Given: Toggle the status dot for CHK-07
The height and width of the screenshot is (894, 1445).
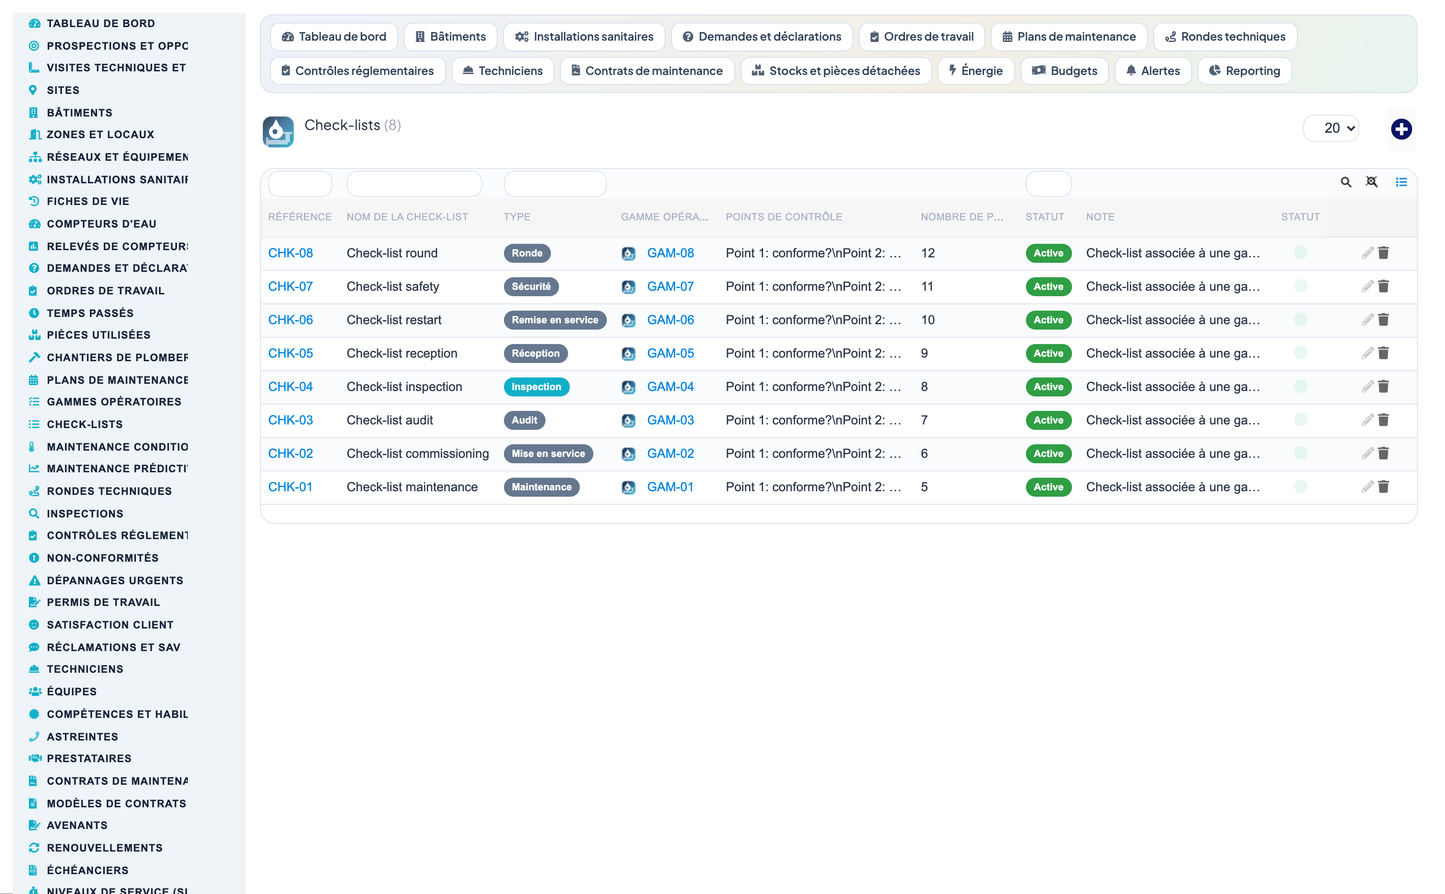Looking at the screenshot, I should click(1301, 286).
